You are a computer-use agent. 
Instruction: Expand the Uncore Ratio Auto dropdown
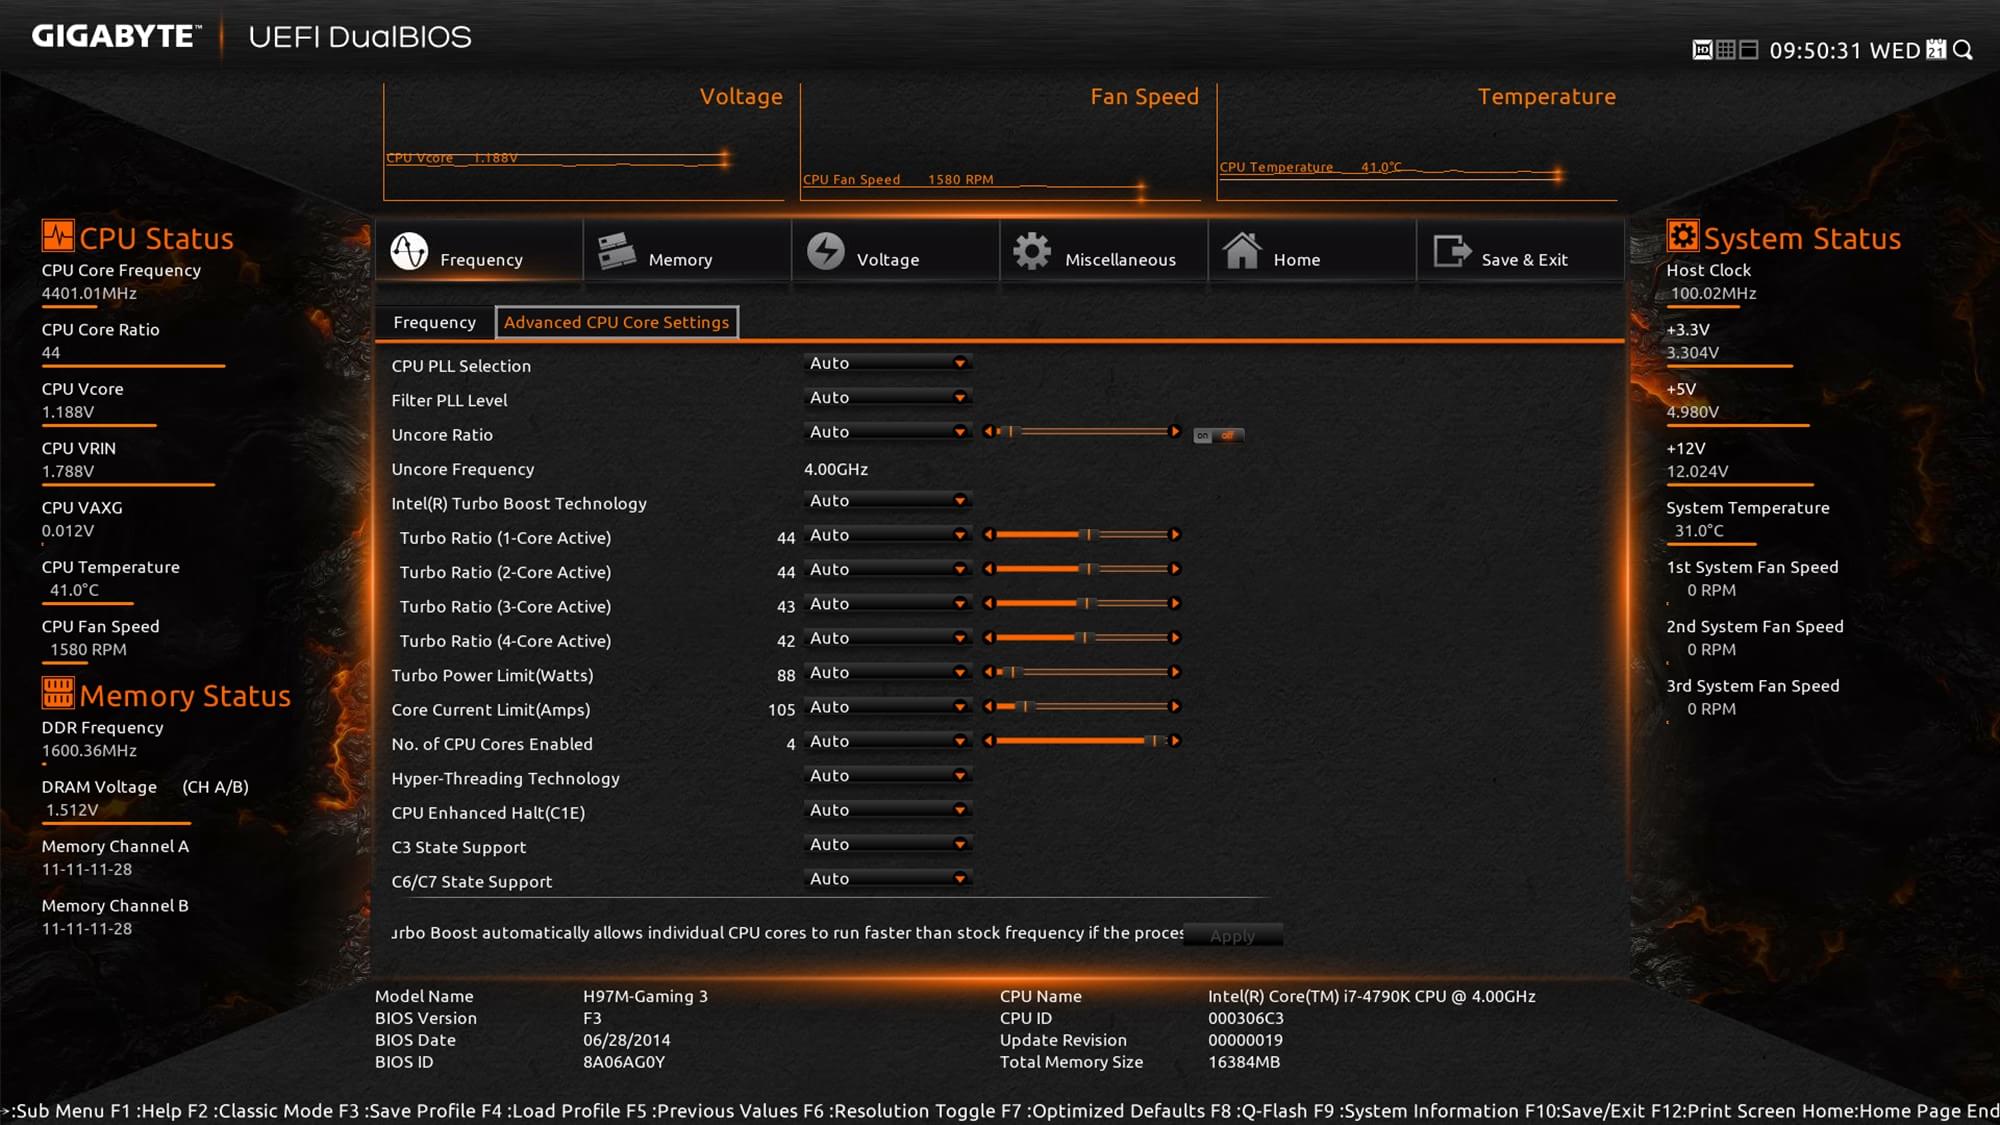887,432
